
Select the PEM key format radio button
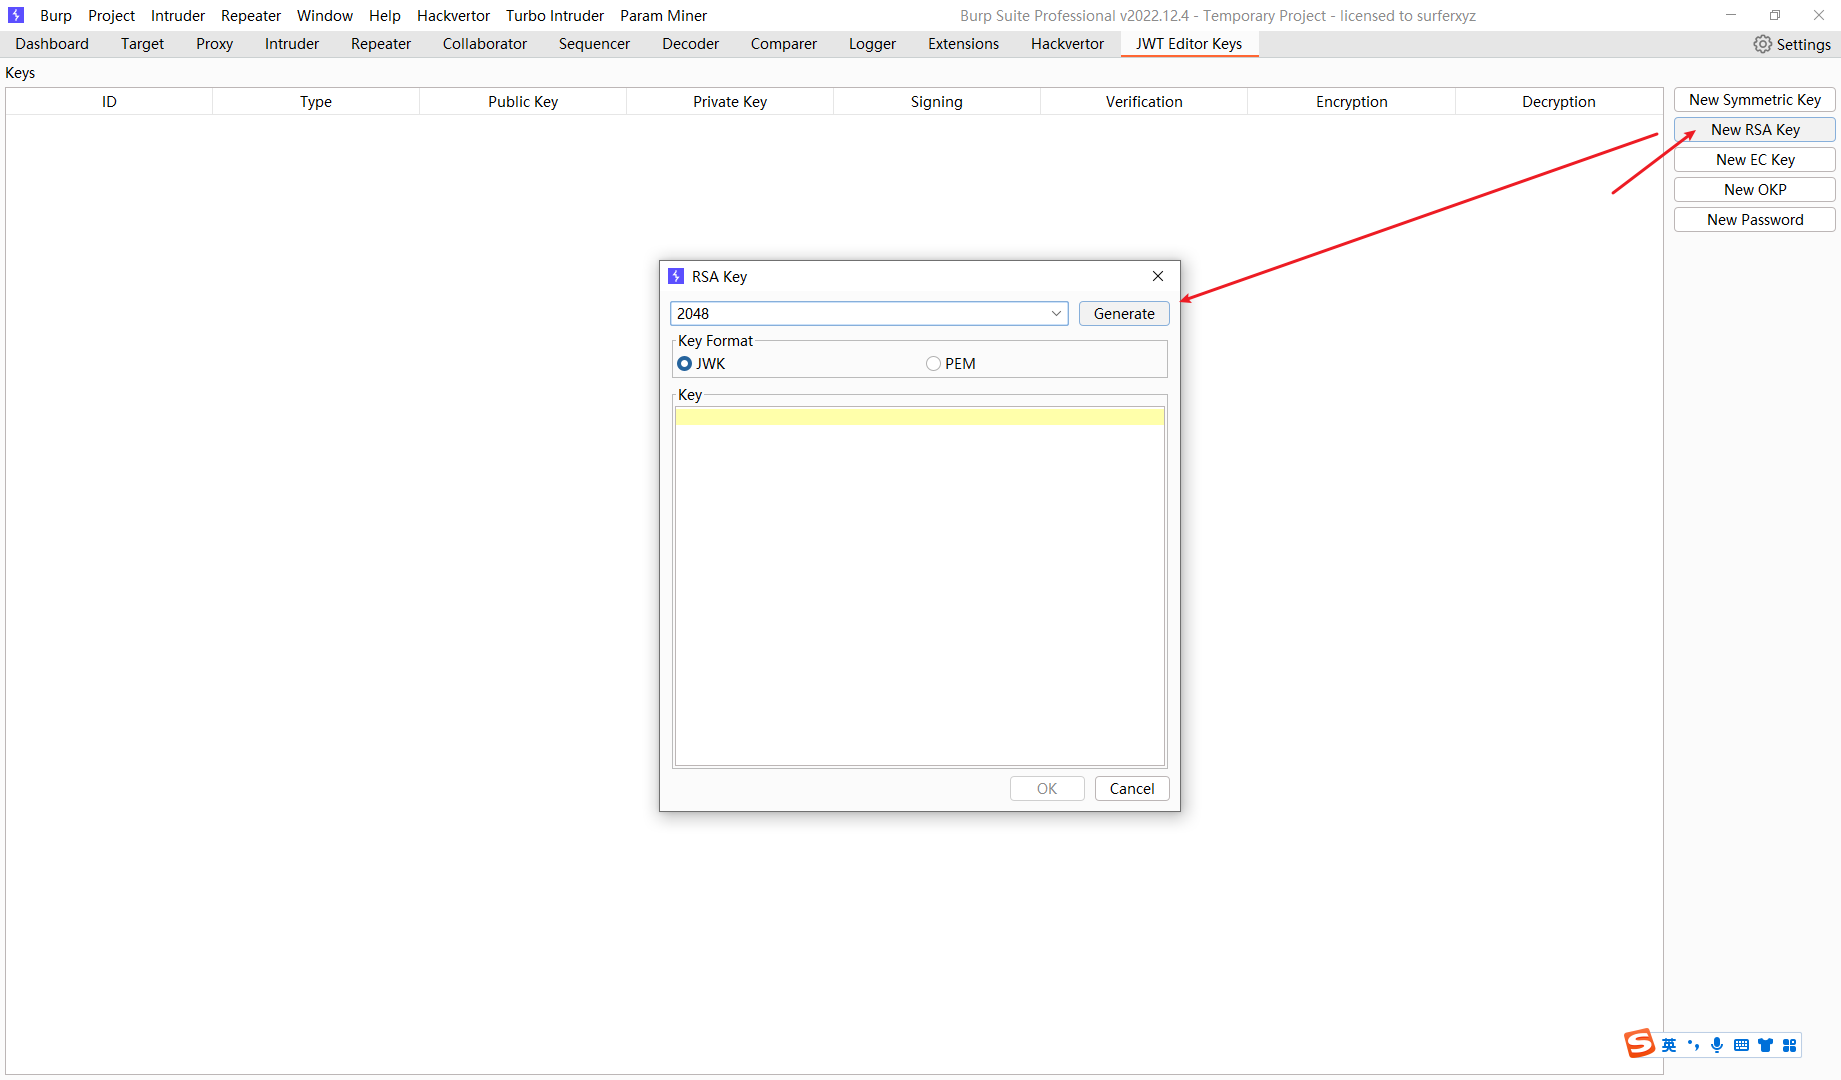point(933,364)
